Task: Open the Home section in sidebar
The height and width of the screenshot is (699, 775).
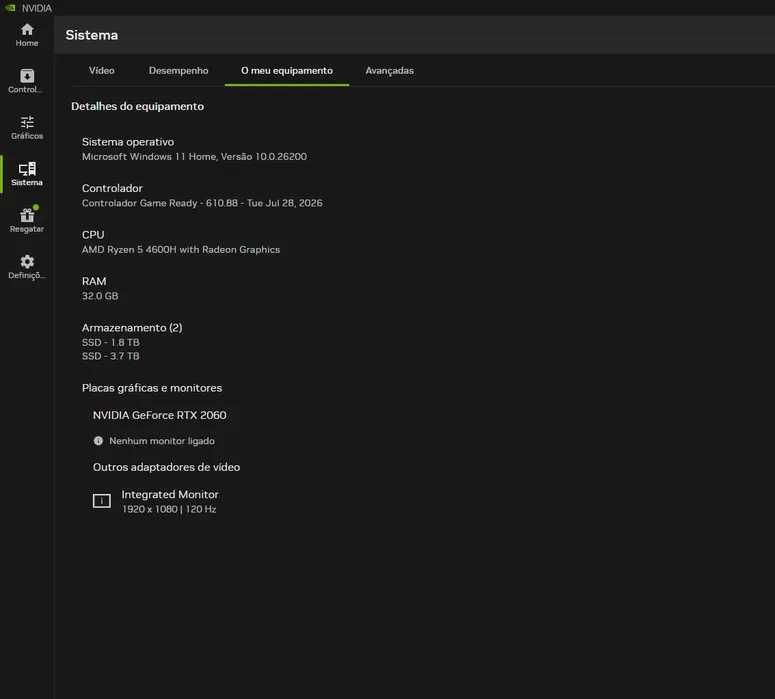Action: pos(27,35)
